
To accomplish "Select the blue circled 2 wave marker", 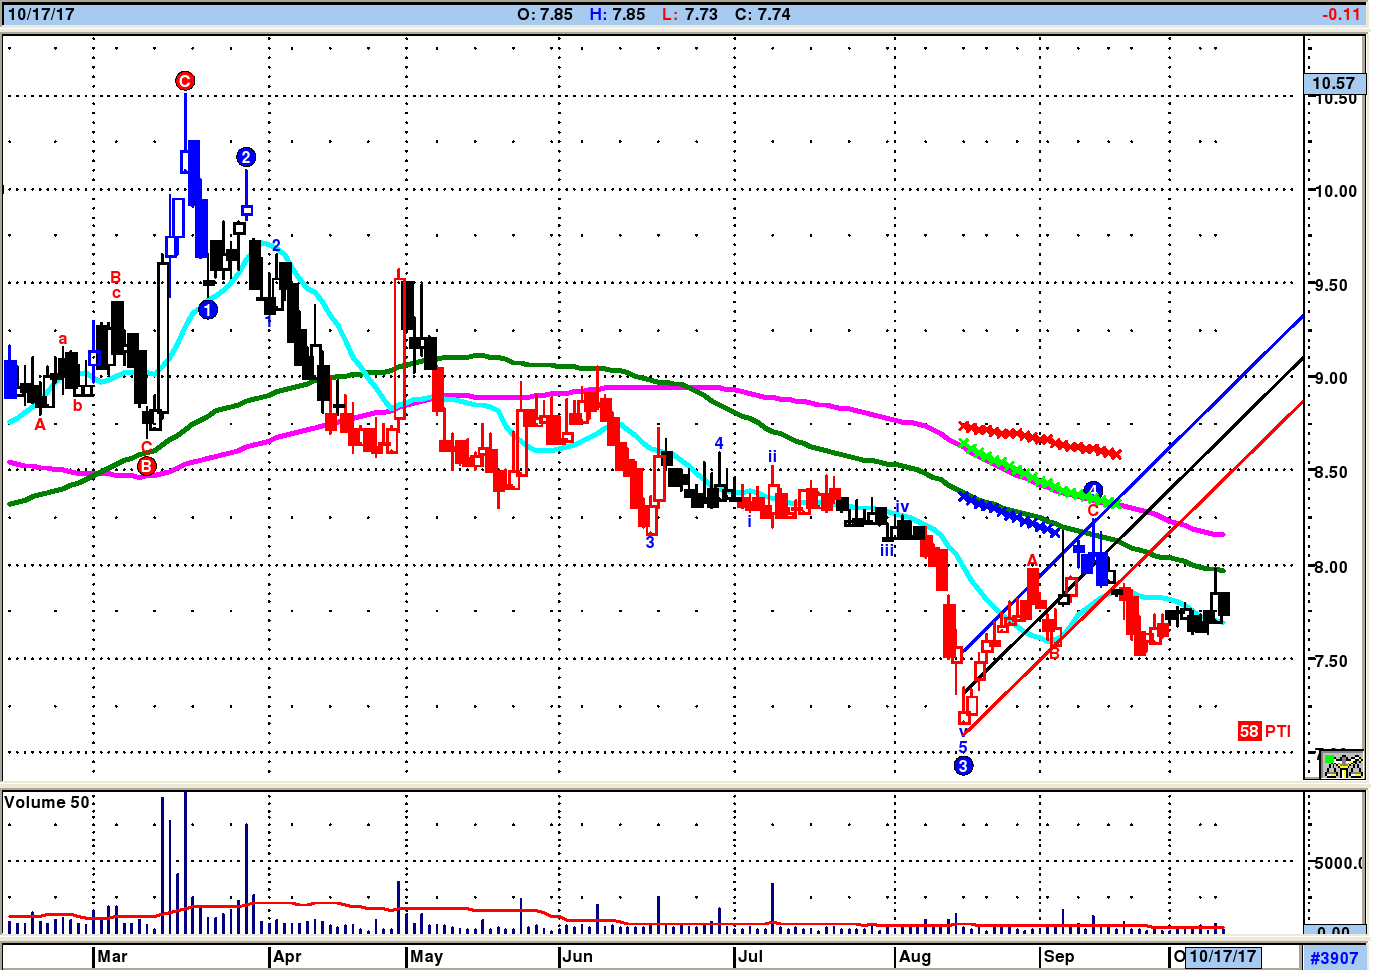I will (246, 157).
